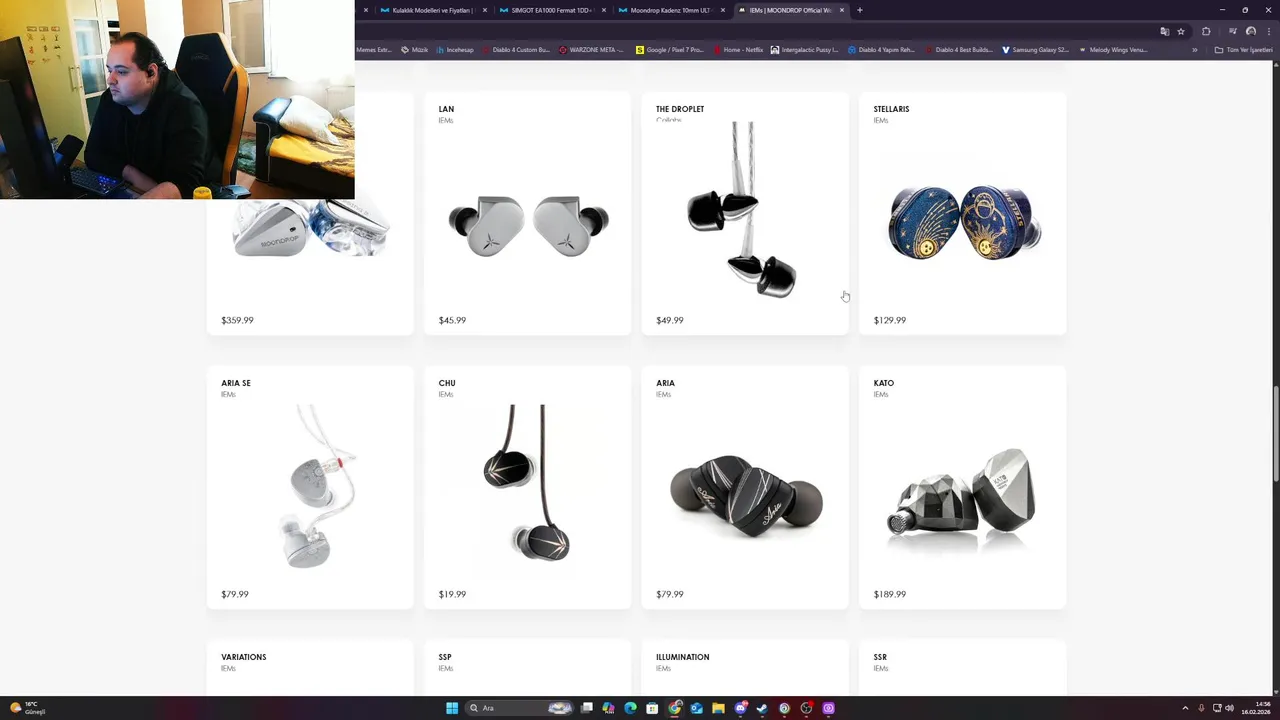Click the $129.99 price under STELLARIS
The height and width of the screenshot is (720, 1280).
pos(890,320)
